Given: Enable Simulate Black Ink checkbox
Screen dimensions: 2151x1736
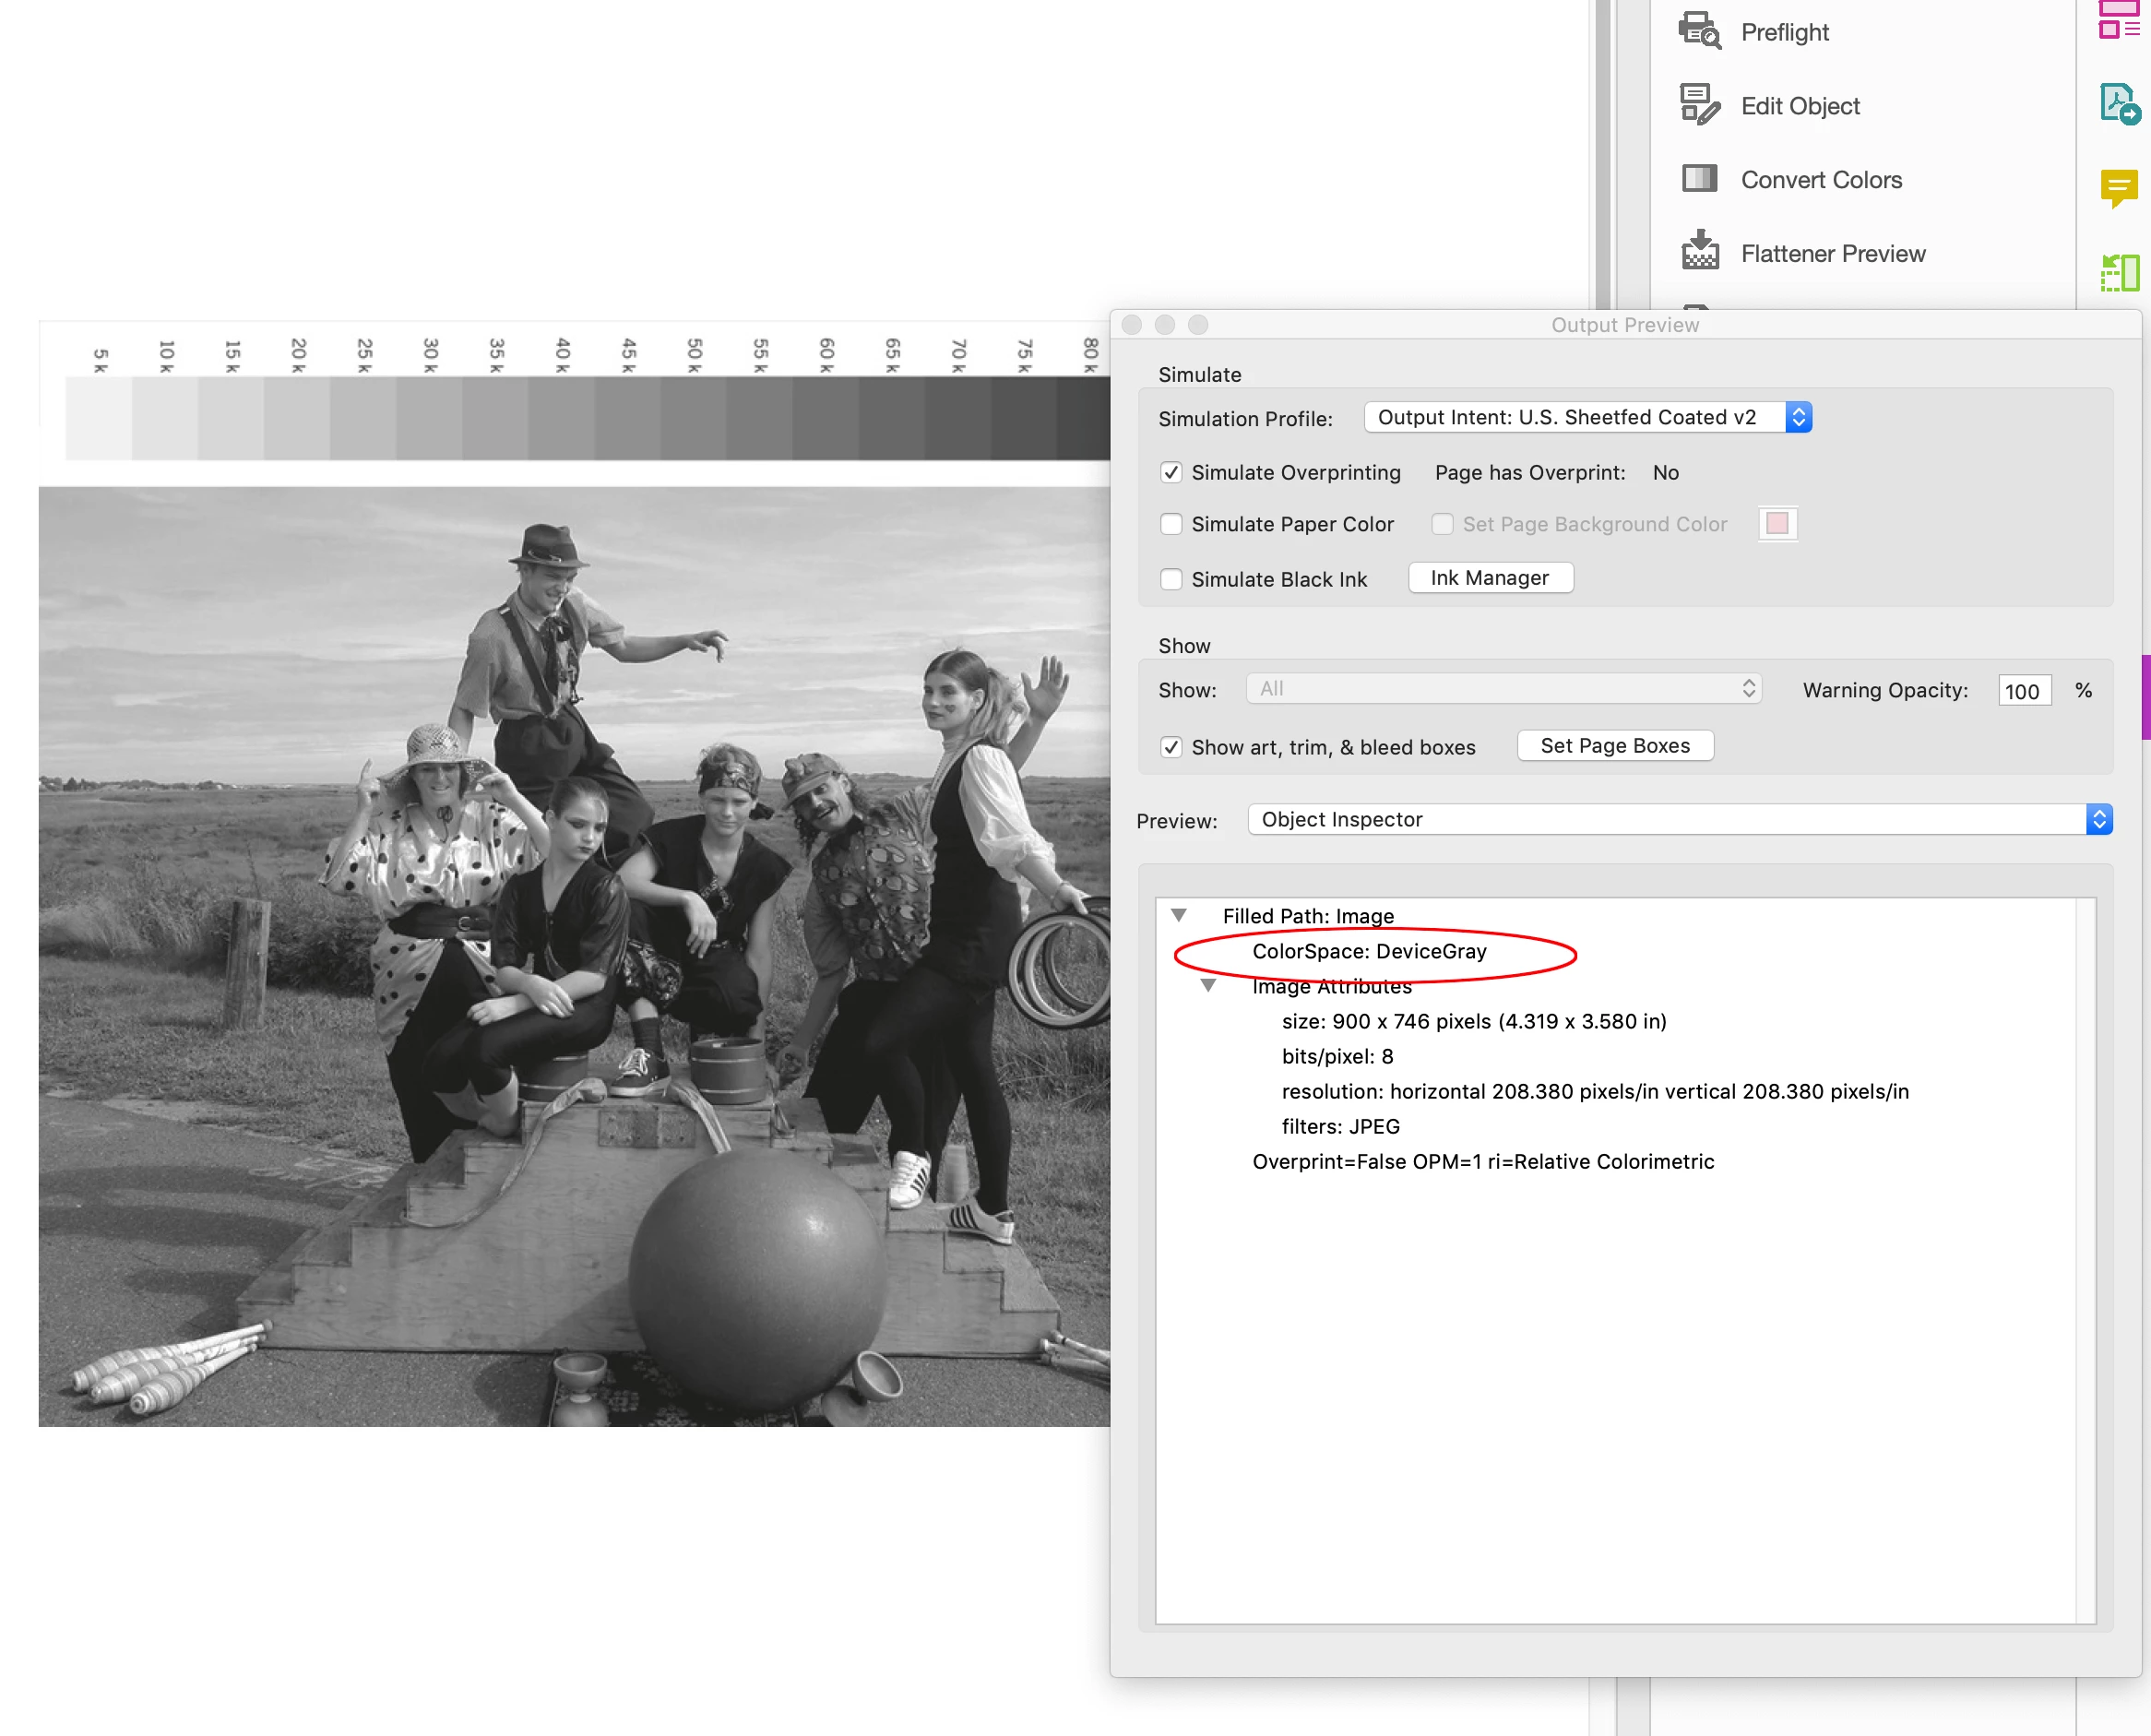Looking at the screenshot, I should tap(1171, 580).
